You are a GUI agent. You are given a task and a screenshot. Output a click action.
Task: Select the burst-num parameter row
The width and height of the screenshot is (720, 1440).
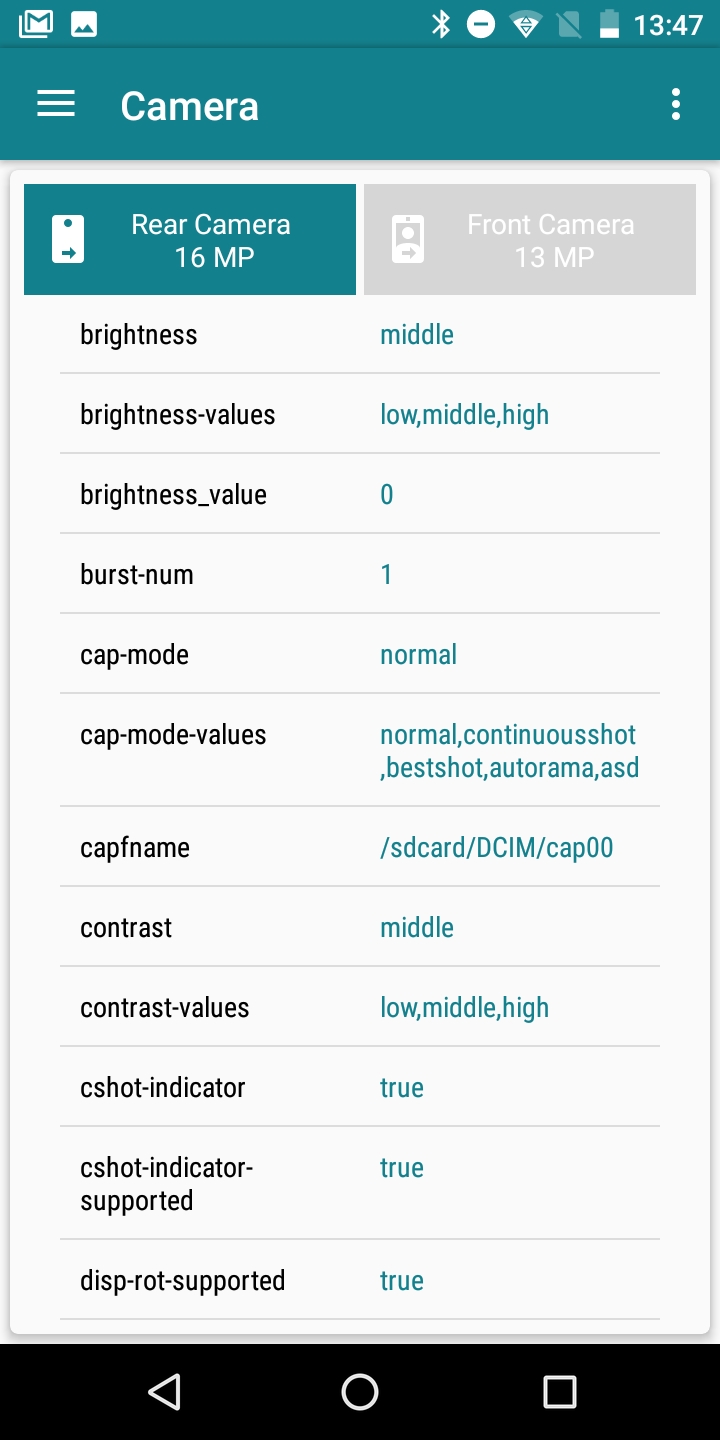359,574
